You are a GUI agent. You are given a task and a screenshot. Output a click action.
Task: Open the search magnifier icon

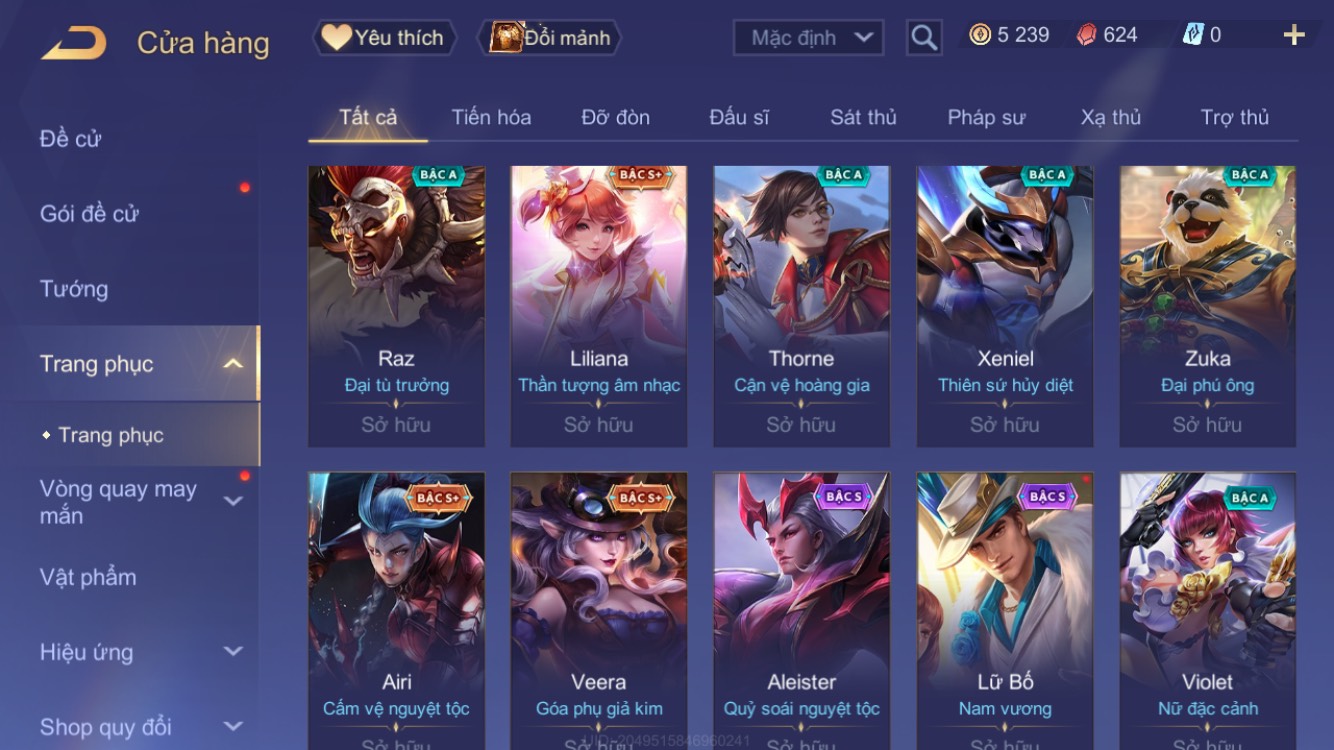(924, 38)
